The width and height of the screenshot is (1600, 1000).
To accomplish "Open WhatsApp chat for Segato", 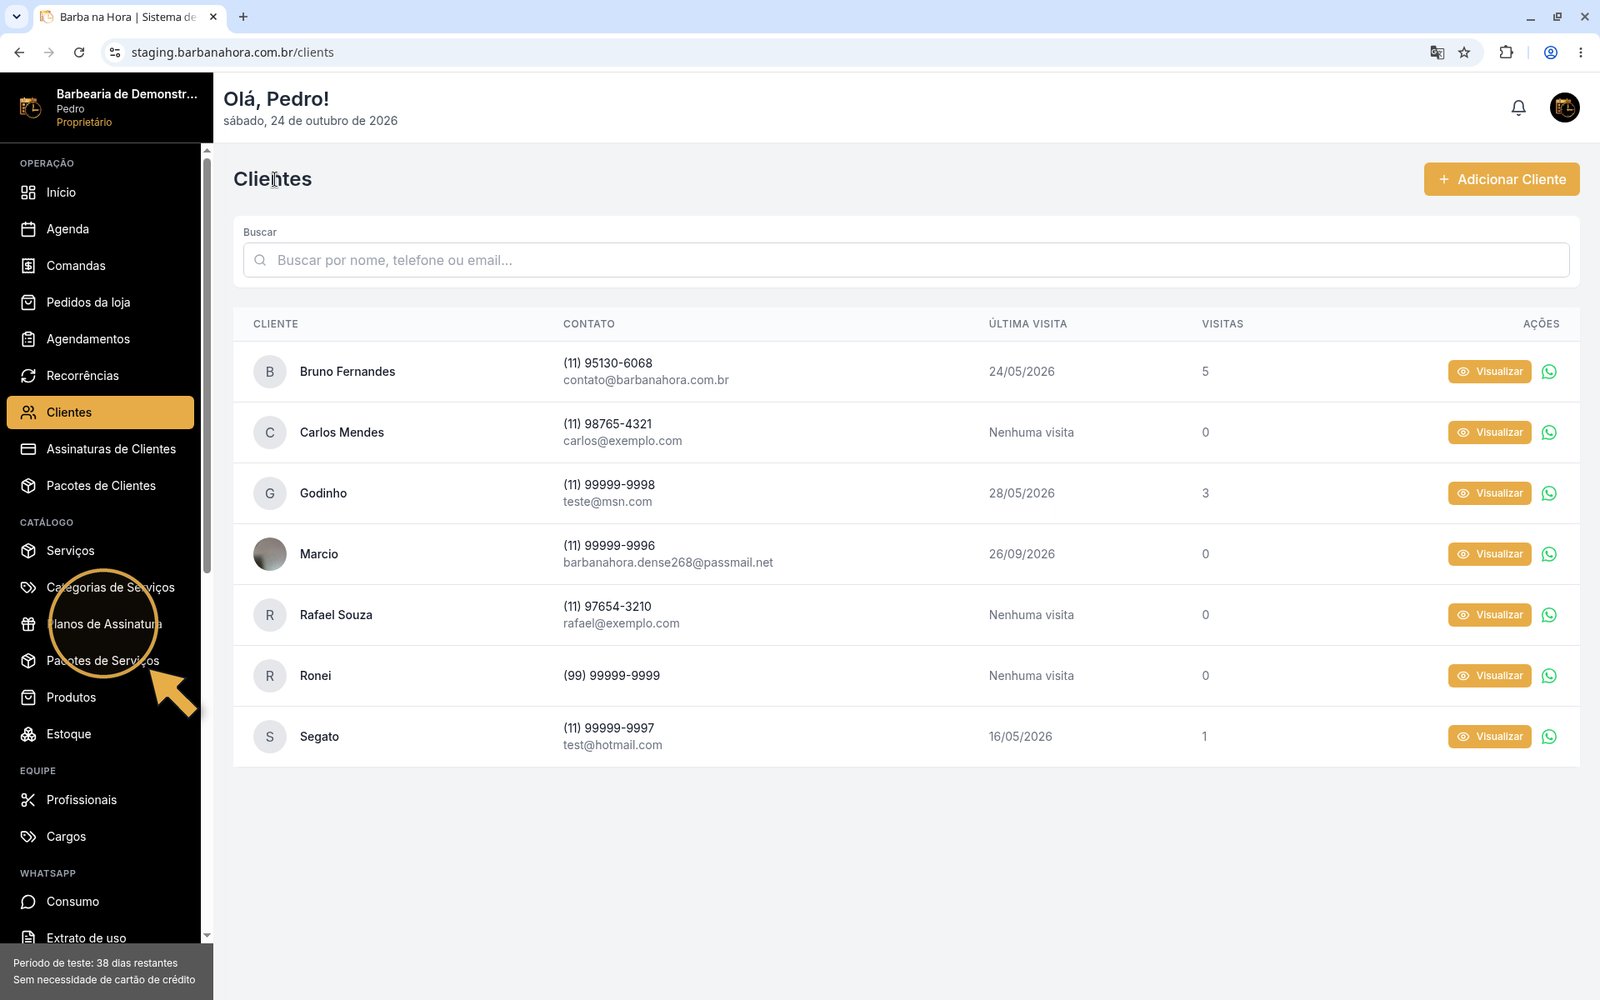I will (x=1549, y=738).
